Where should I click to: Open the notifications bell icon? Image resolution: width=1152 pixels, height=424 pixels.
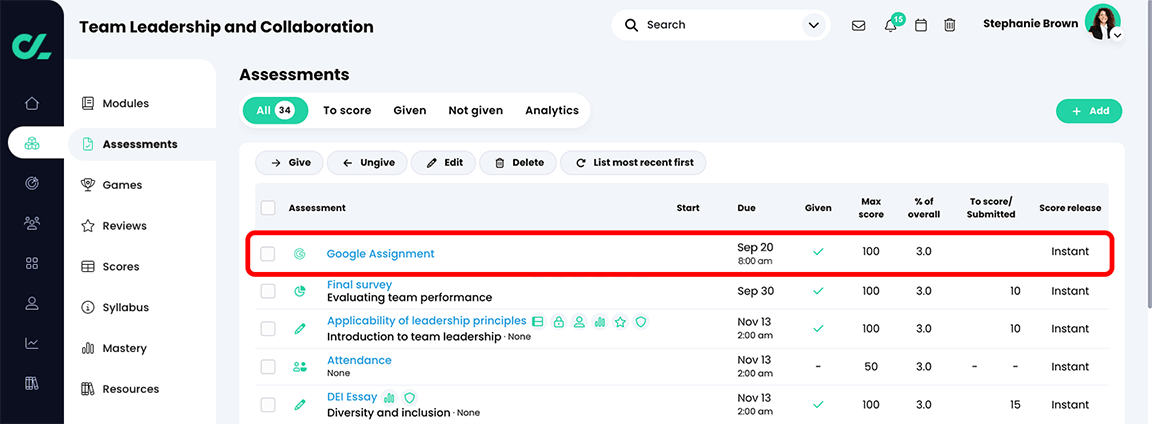click(890, 25)
